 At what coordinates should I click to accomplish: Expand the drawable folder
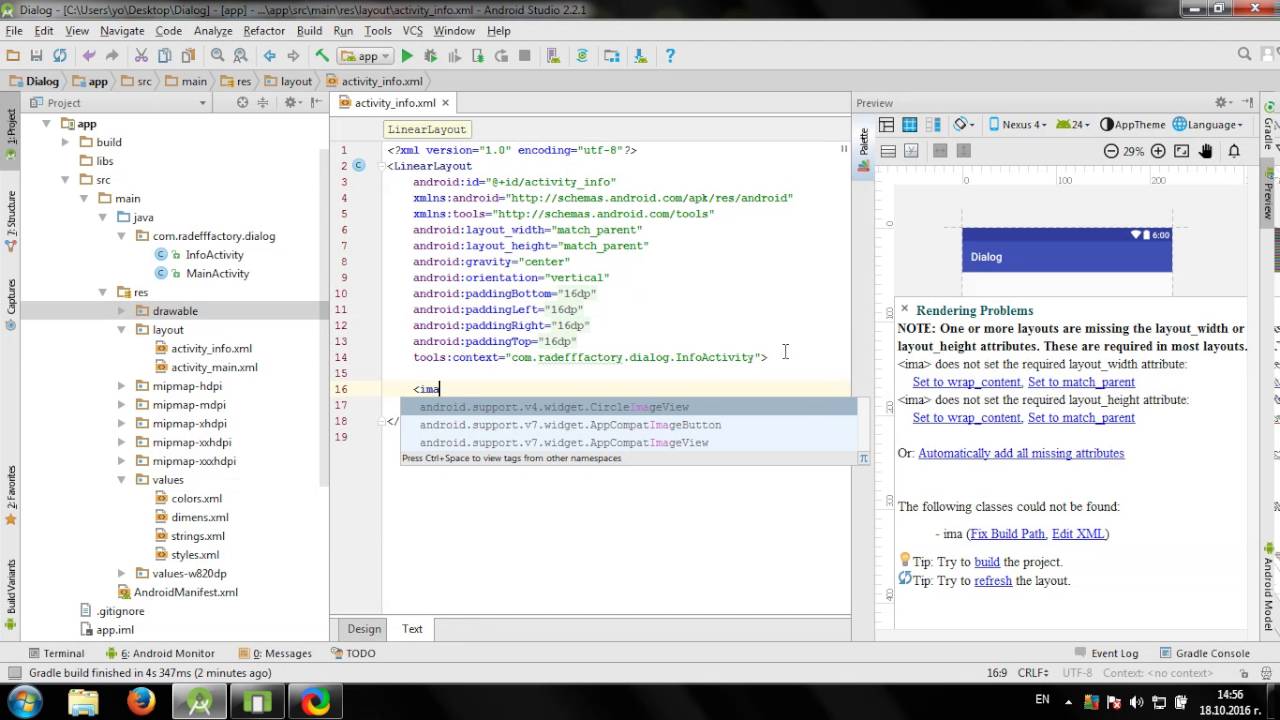pyautogui.click(x=122, y=311)
